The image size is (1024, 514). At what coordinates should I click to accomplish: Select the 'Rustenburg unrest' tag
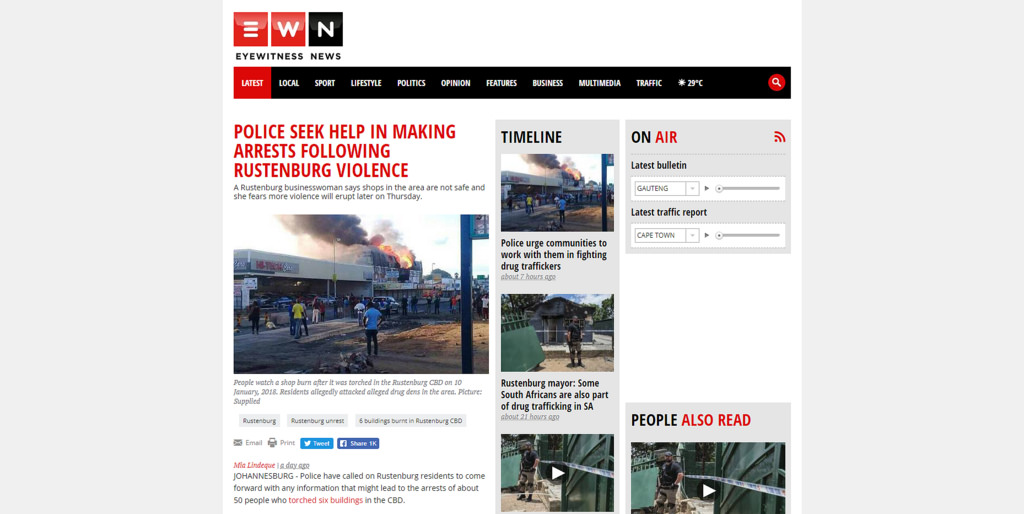[x=317, y=421]
